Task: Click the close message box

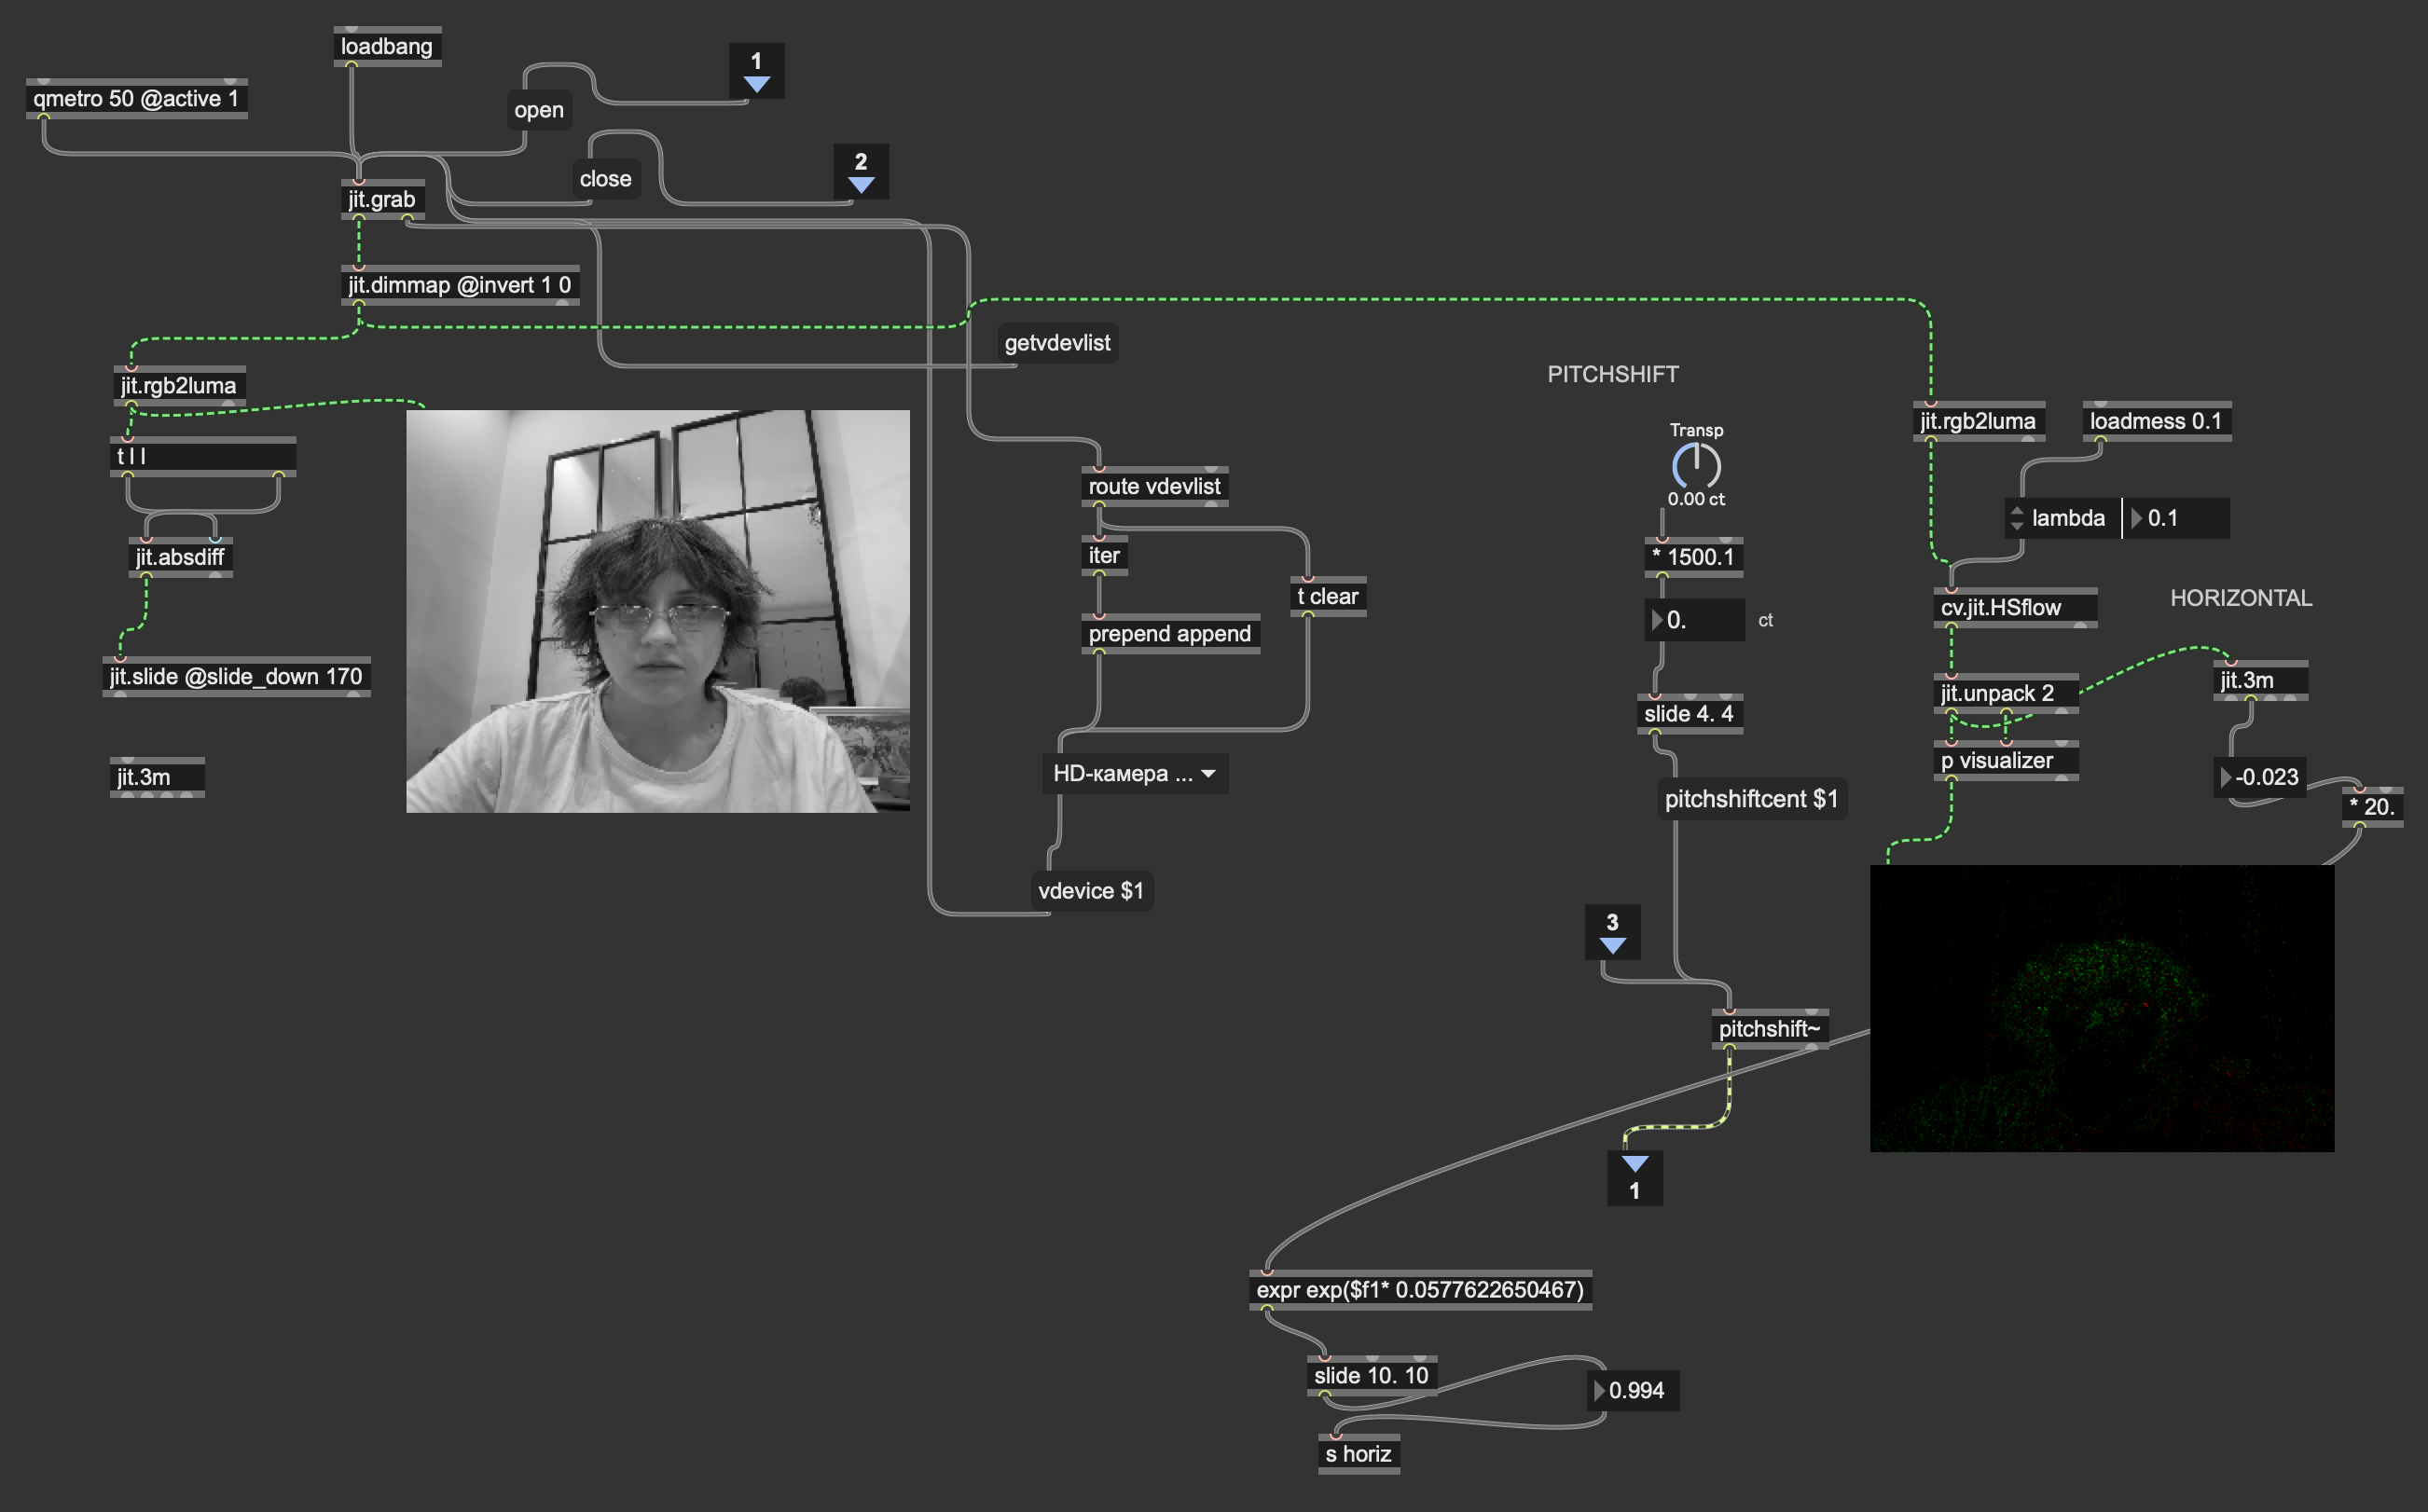Action: pyautogui.click(x=606, y=179)
